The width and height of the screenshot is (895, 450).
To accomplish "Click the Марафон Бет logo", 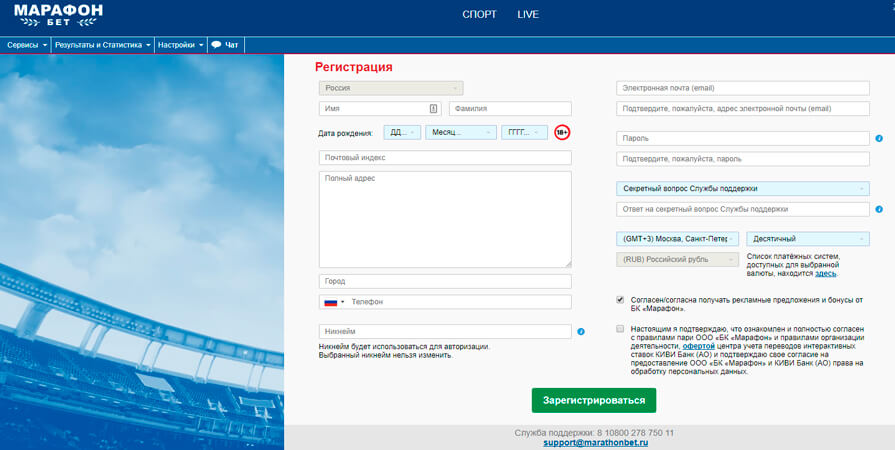I will click(58, 15).
